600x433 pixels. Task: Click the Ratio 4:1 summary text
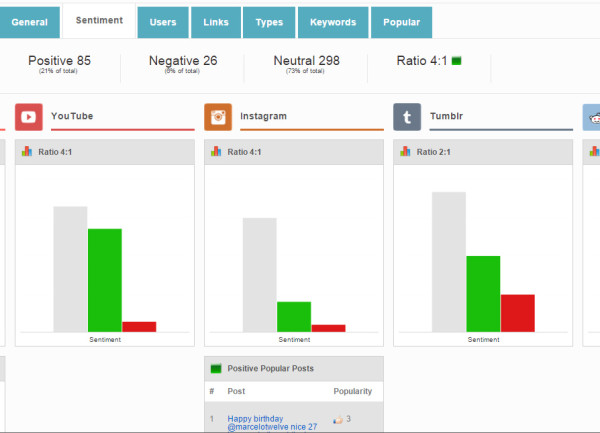click(x=422, y=60)
